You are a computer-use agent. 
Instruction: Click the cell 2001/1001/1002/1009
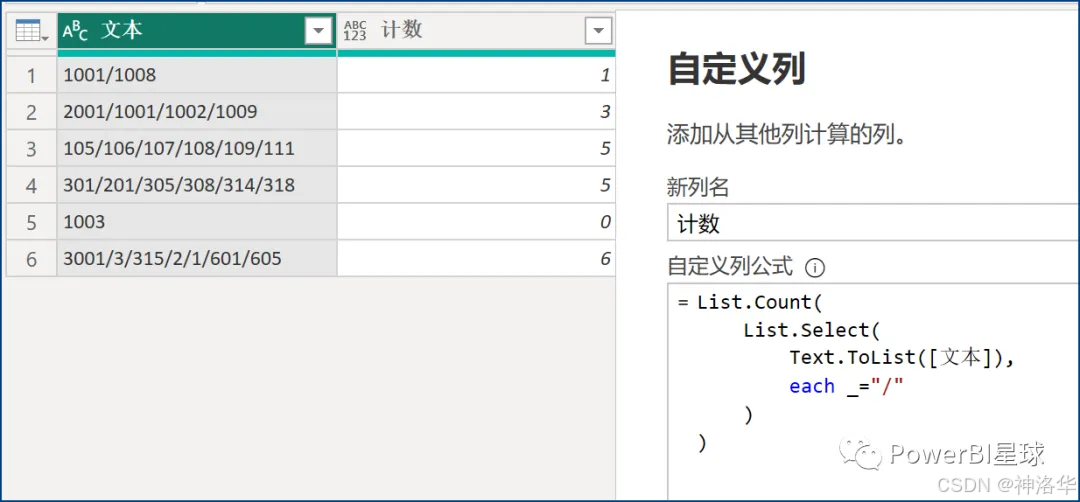(197, 112)
